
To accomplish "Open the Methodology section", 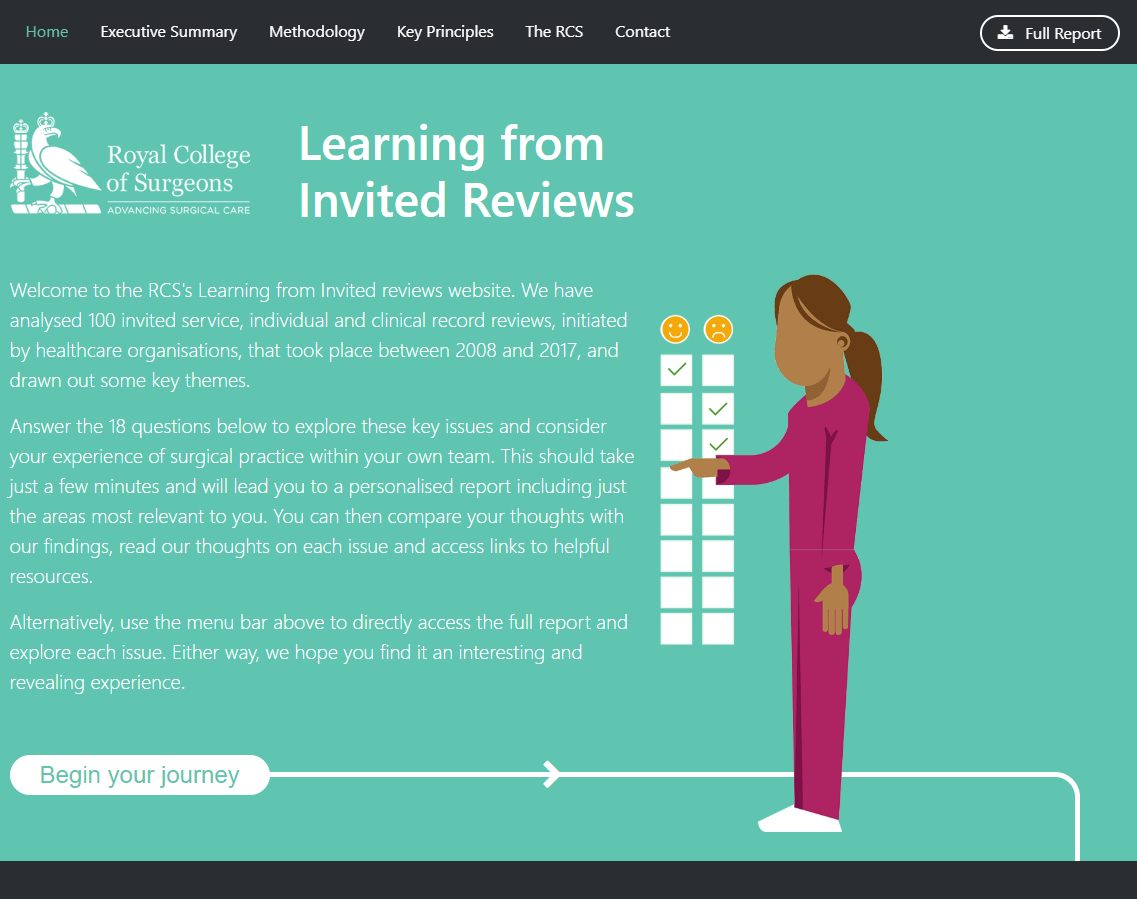I will pos(317,32).
